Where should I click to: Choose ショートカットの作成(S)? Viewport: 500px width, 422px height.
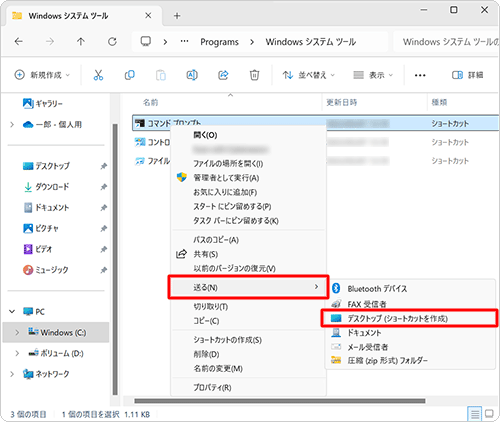pyautogui.click(x=248, y=340)
